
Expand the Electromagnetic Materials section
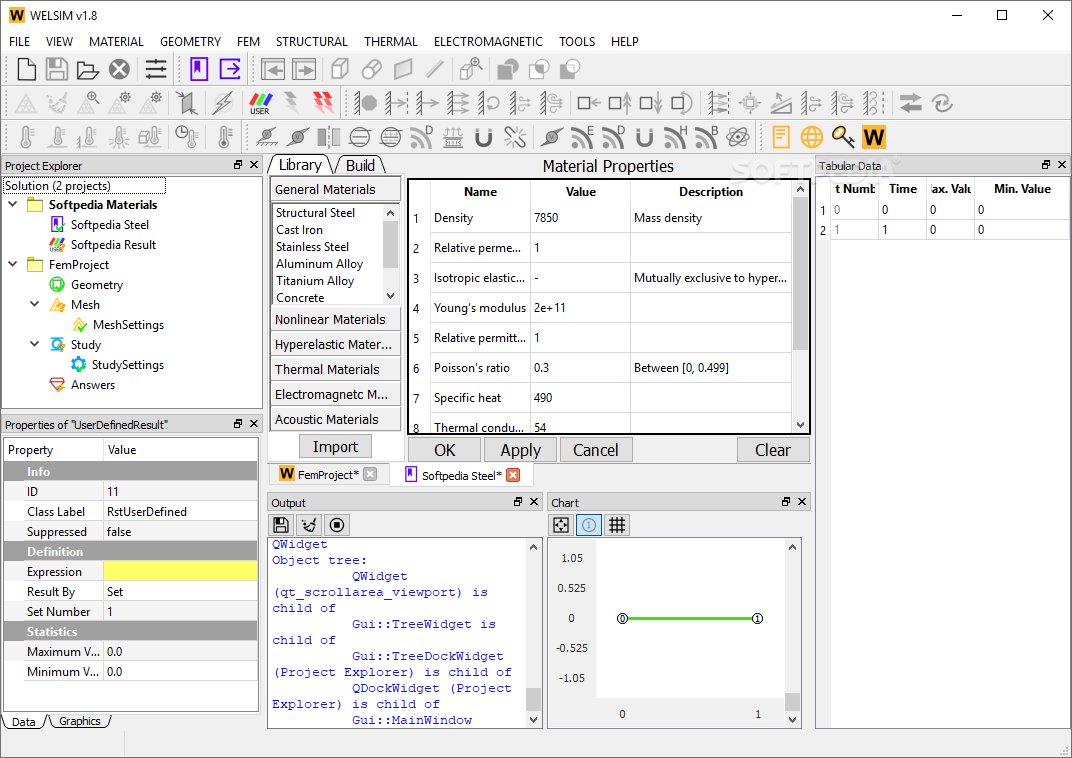pyautogui.click(x=336, y=394)
